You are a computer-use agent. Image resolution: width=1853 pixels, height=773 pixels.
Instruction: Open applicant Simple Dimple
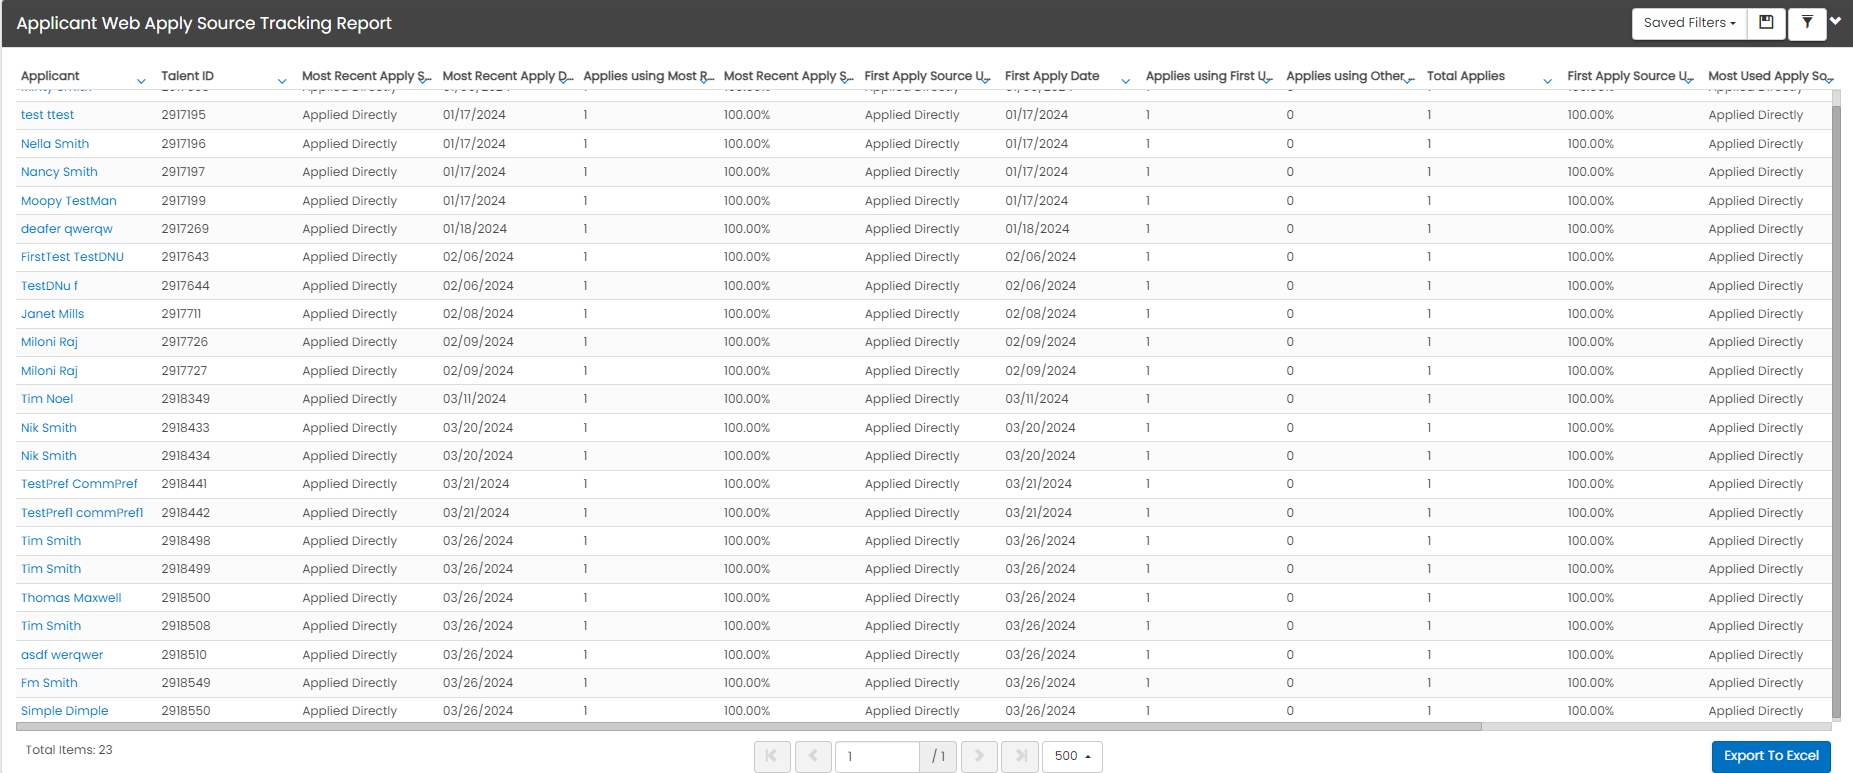[x=65, y=711]
